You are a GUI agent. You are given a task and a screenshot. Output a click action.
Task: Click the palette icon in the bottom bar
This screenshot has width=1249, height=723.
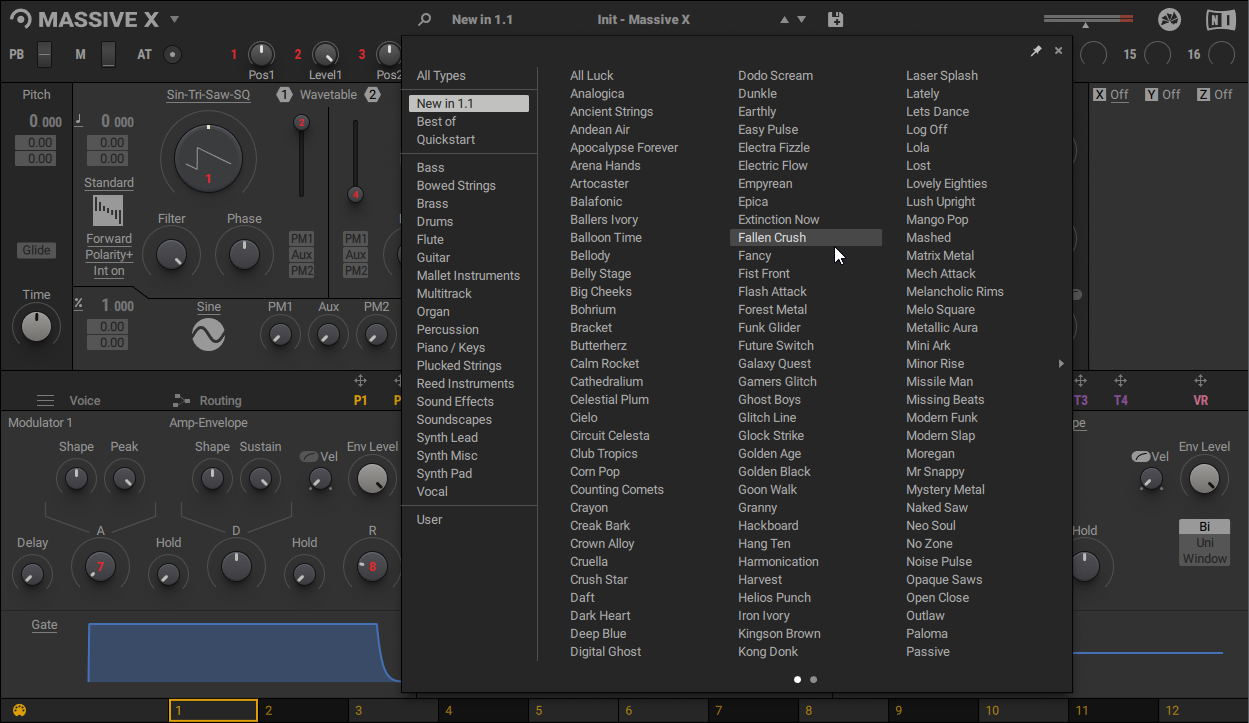(x=19, y=711)
